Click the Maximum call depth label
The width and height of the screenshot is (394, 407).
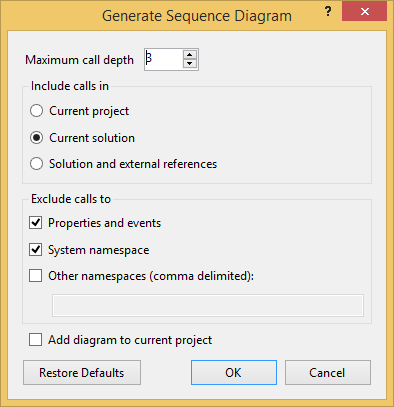79,60
